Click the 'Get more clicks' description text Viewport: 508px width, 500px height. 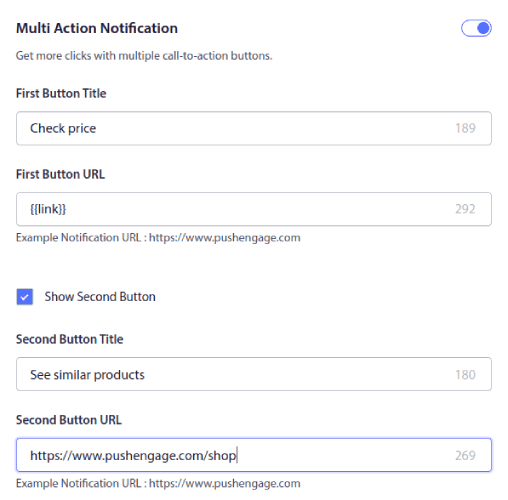click(x=144, y=56)
